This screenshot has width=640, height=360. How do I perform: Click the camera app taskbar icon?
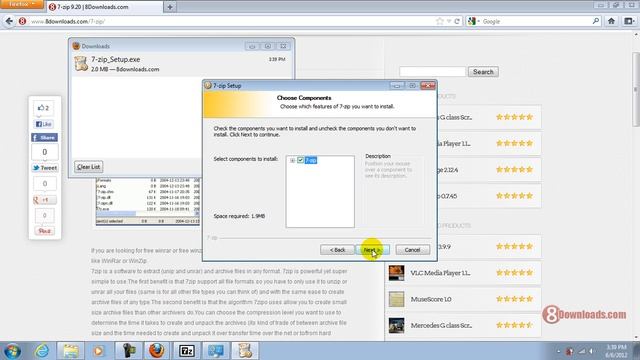pyautogui.click(x=129, y=351)
